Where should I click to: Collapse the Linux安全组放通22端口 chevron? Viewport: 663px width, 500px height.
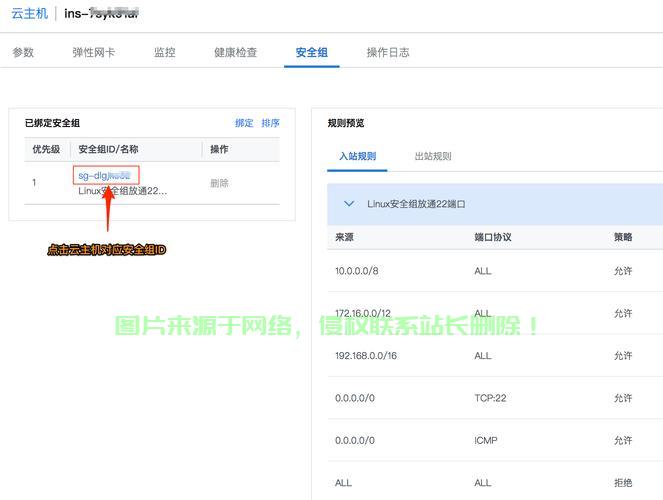pos(349,204)
